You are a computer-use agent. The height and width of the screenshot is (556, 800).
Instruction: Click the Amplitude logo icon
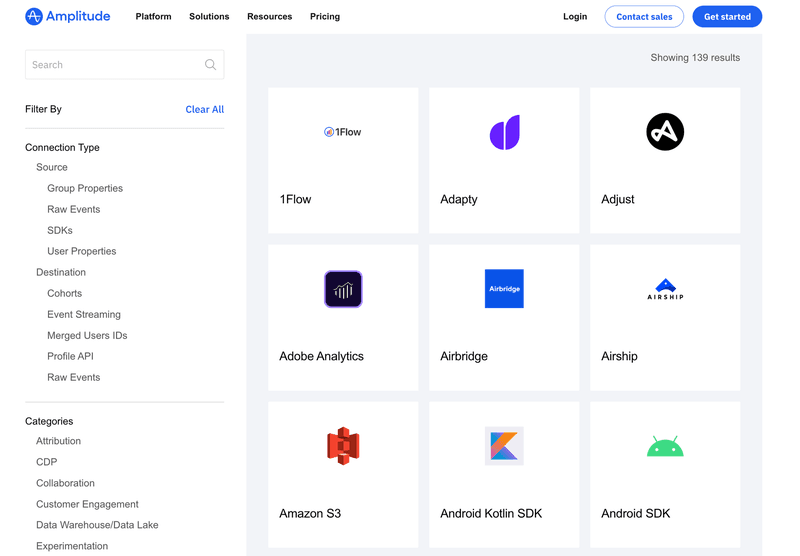(34, 16)
